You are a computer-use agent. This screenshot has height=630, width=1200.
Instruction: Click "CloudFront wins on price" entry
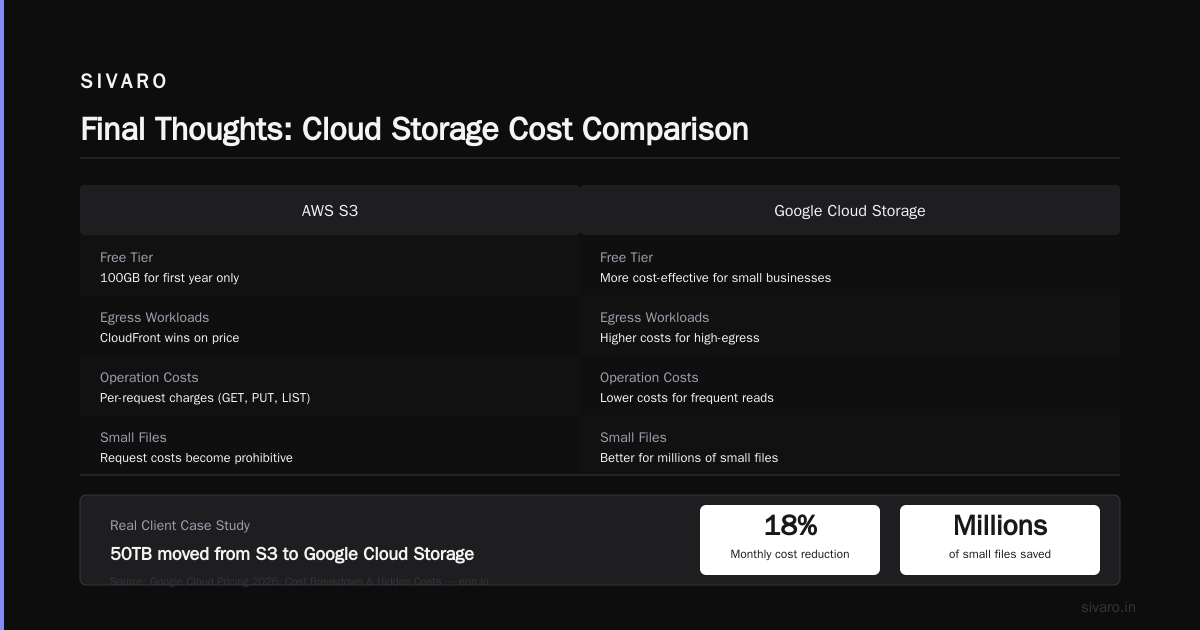pyautogui.click(x=169, y=338)
